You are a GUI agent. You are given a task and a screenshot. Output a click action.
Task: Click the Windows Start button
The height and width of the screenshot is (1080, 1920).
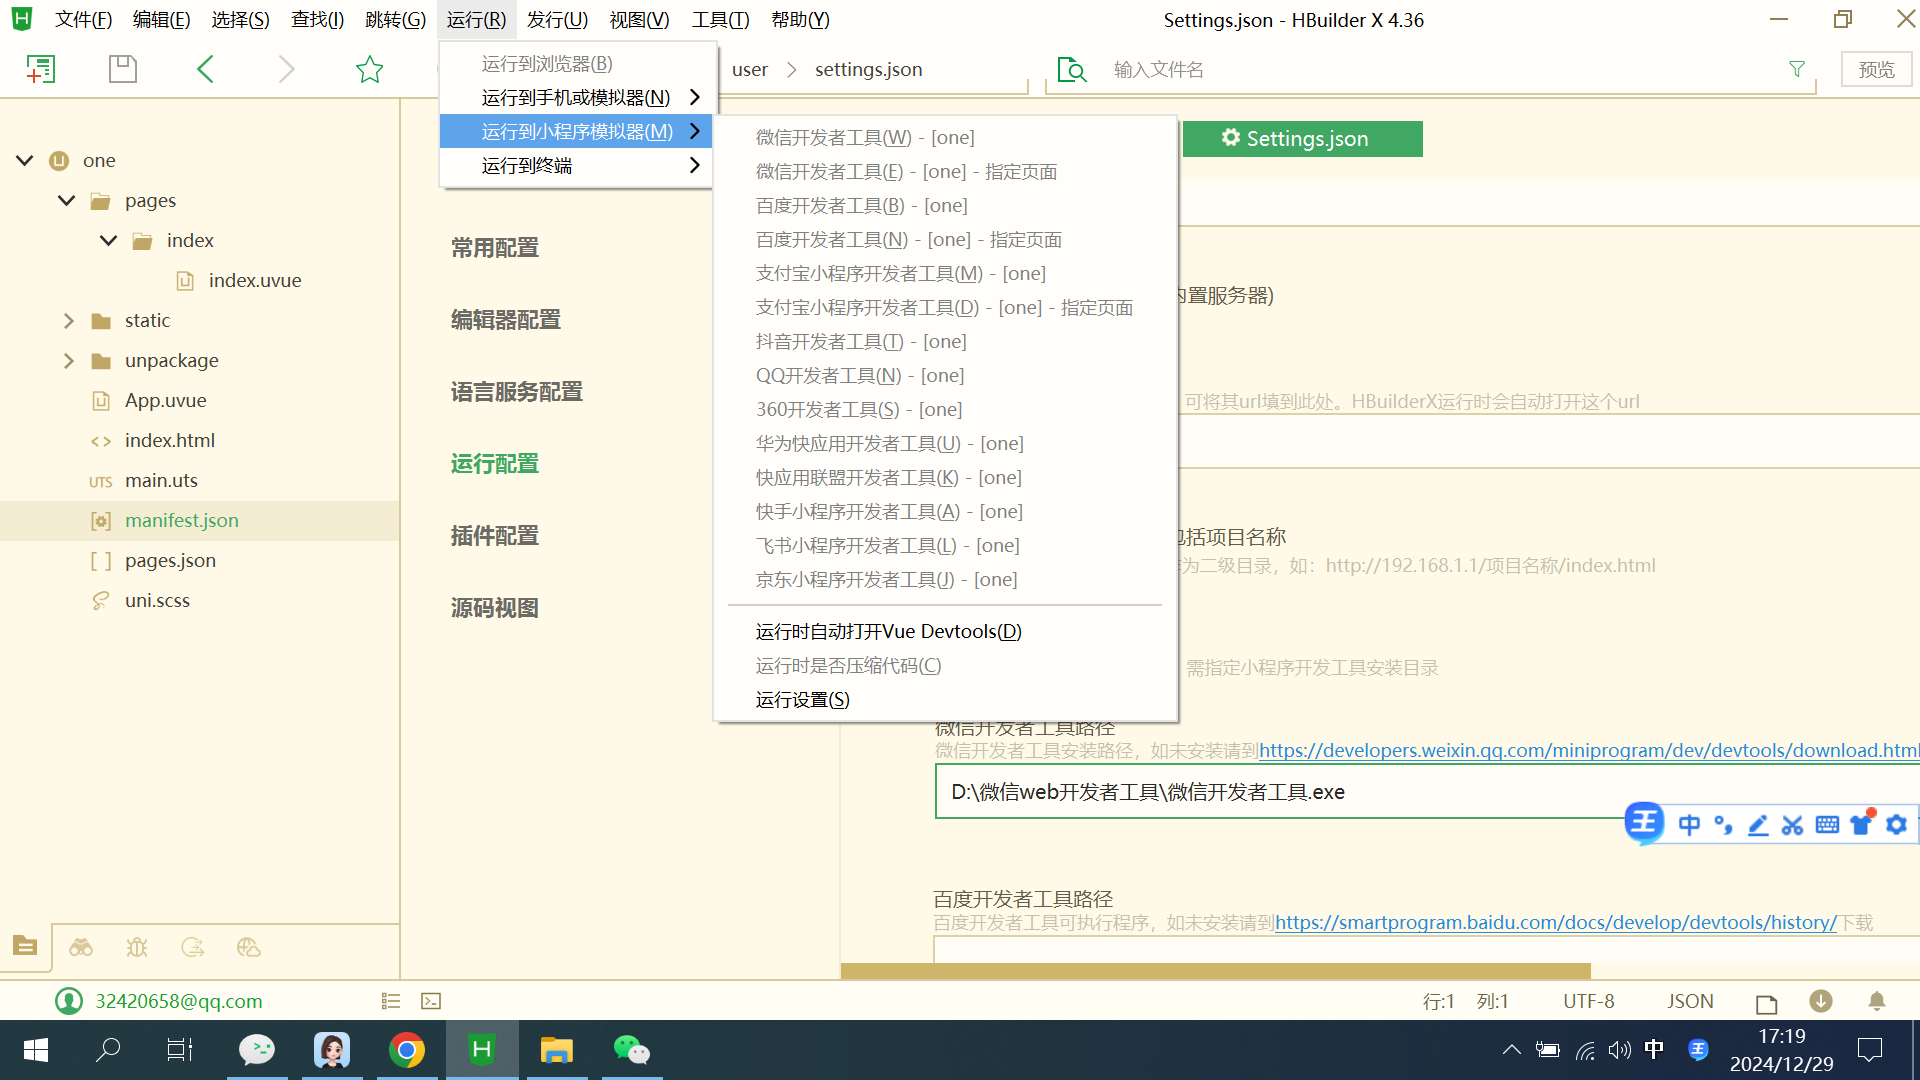pyautogui.click(x=36, y=1050)
